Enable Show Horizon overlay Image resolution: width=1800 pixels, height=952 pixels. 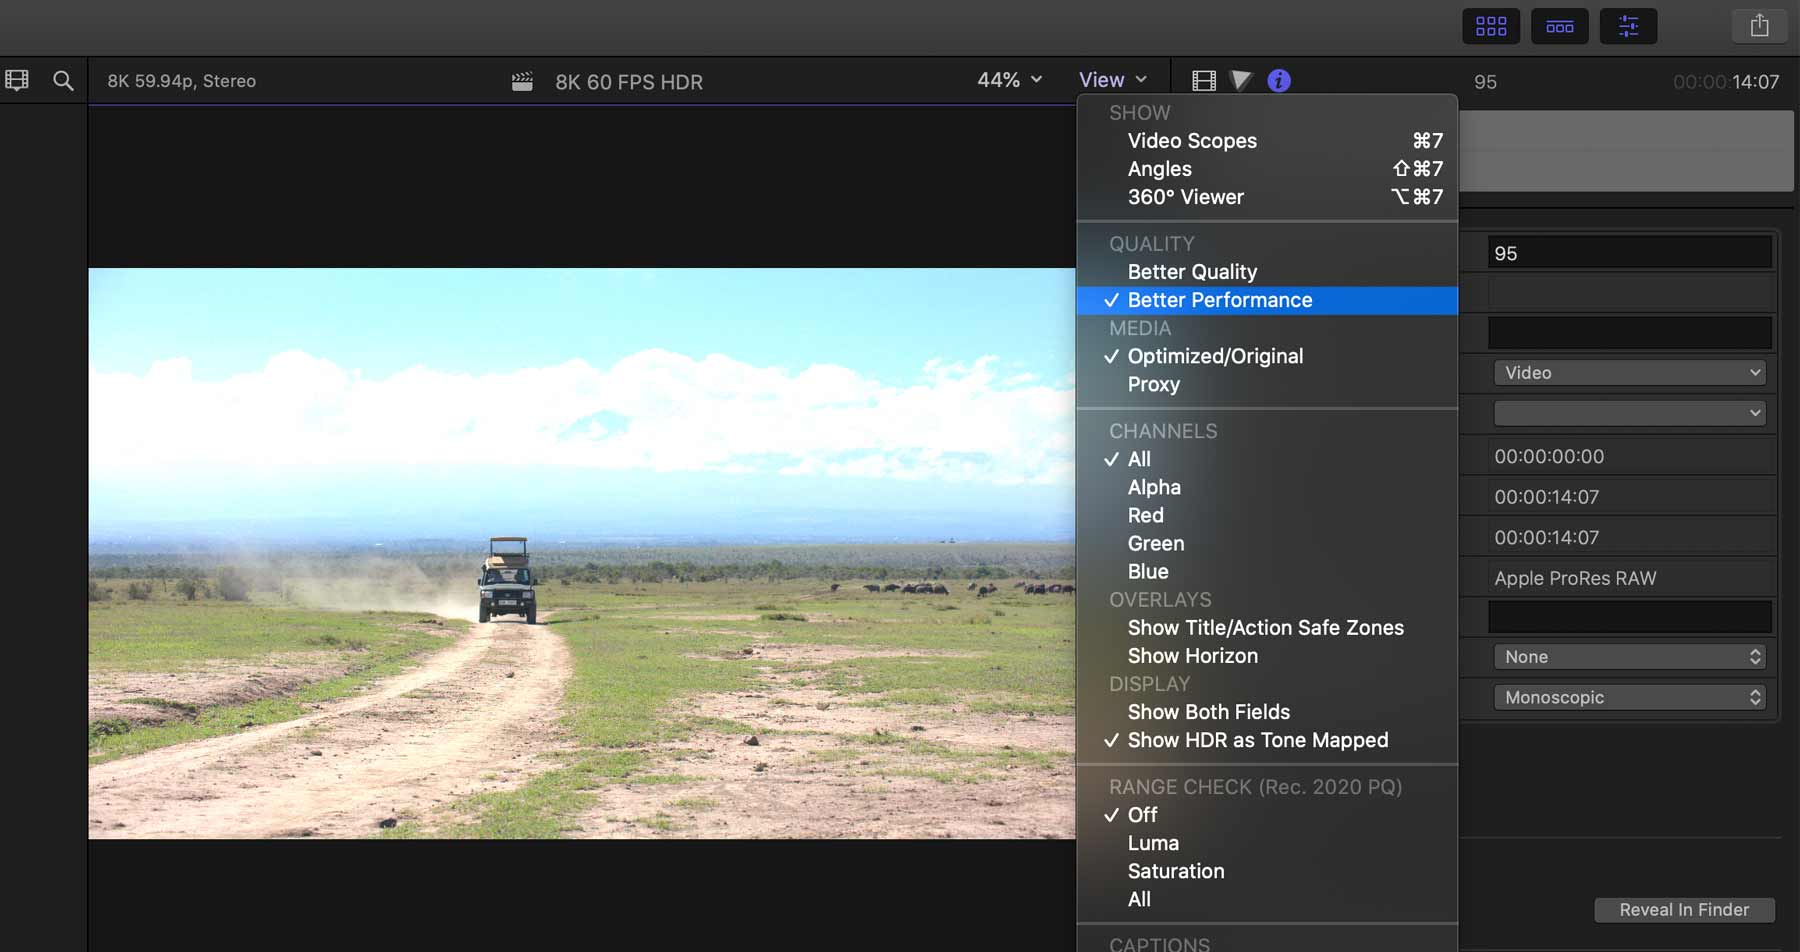point(1267,656)
